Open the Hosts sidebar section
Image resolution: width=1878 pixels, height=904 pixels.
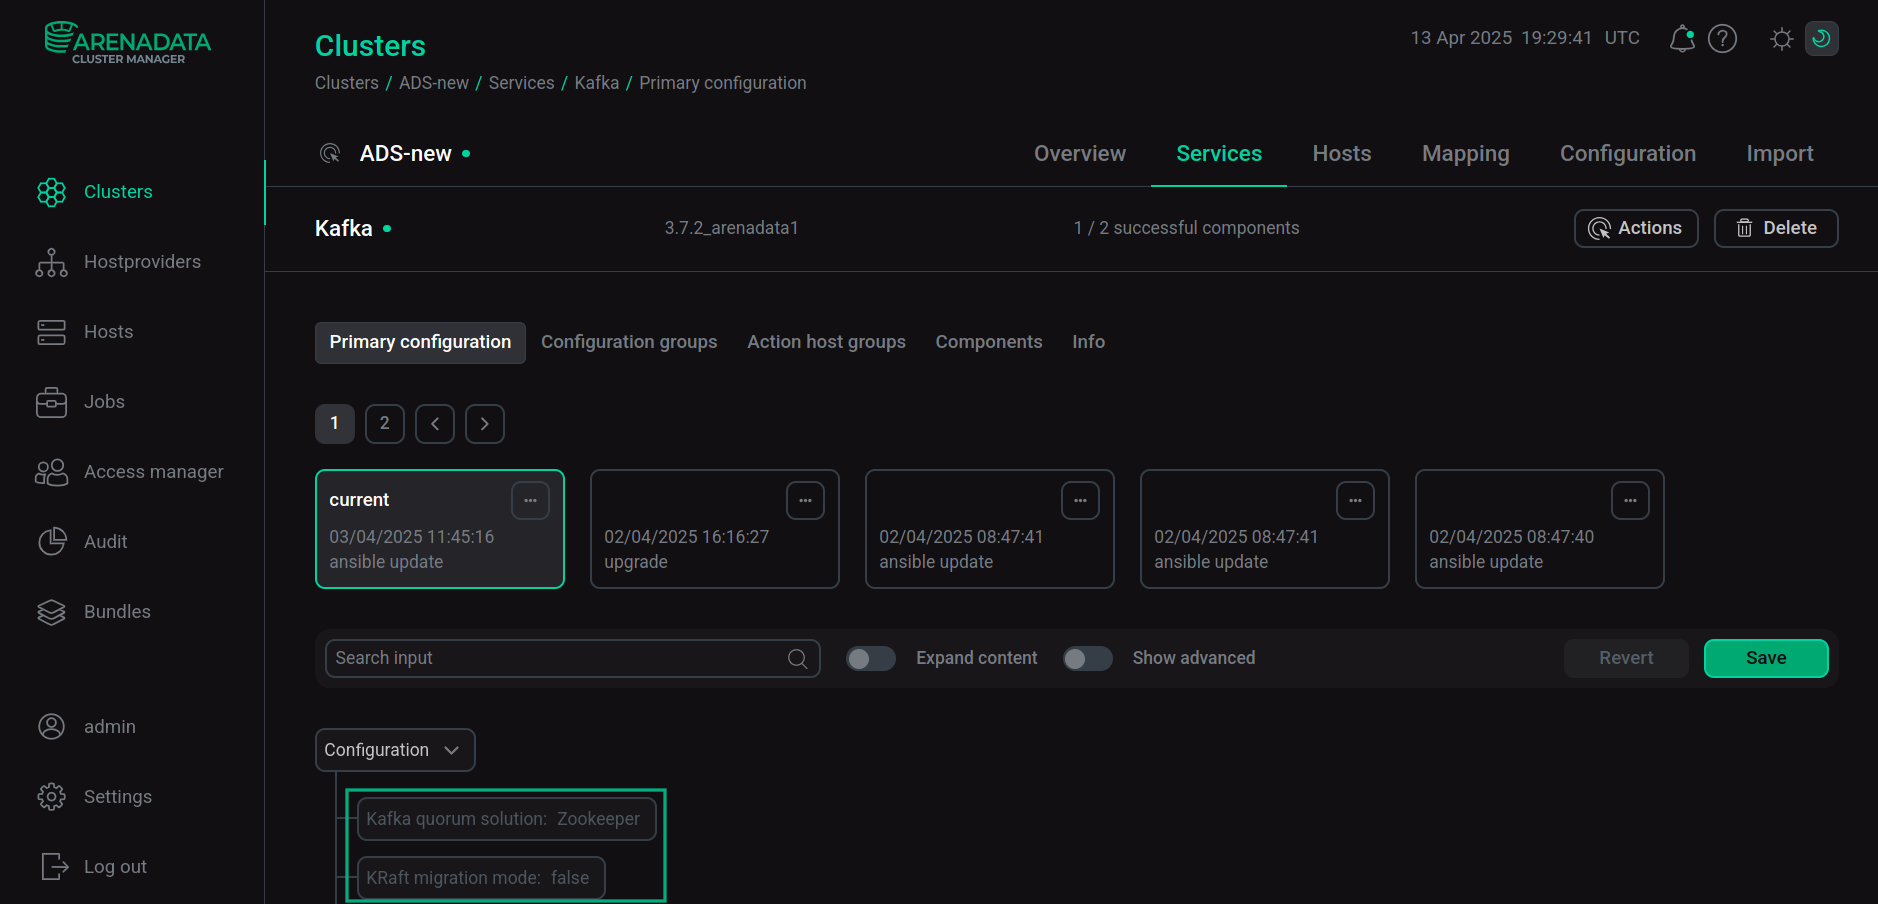click(x=84, y=332)
